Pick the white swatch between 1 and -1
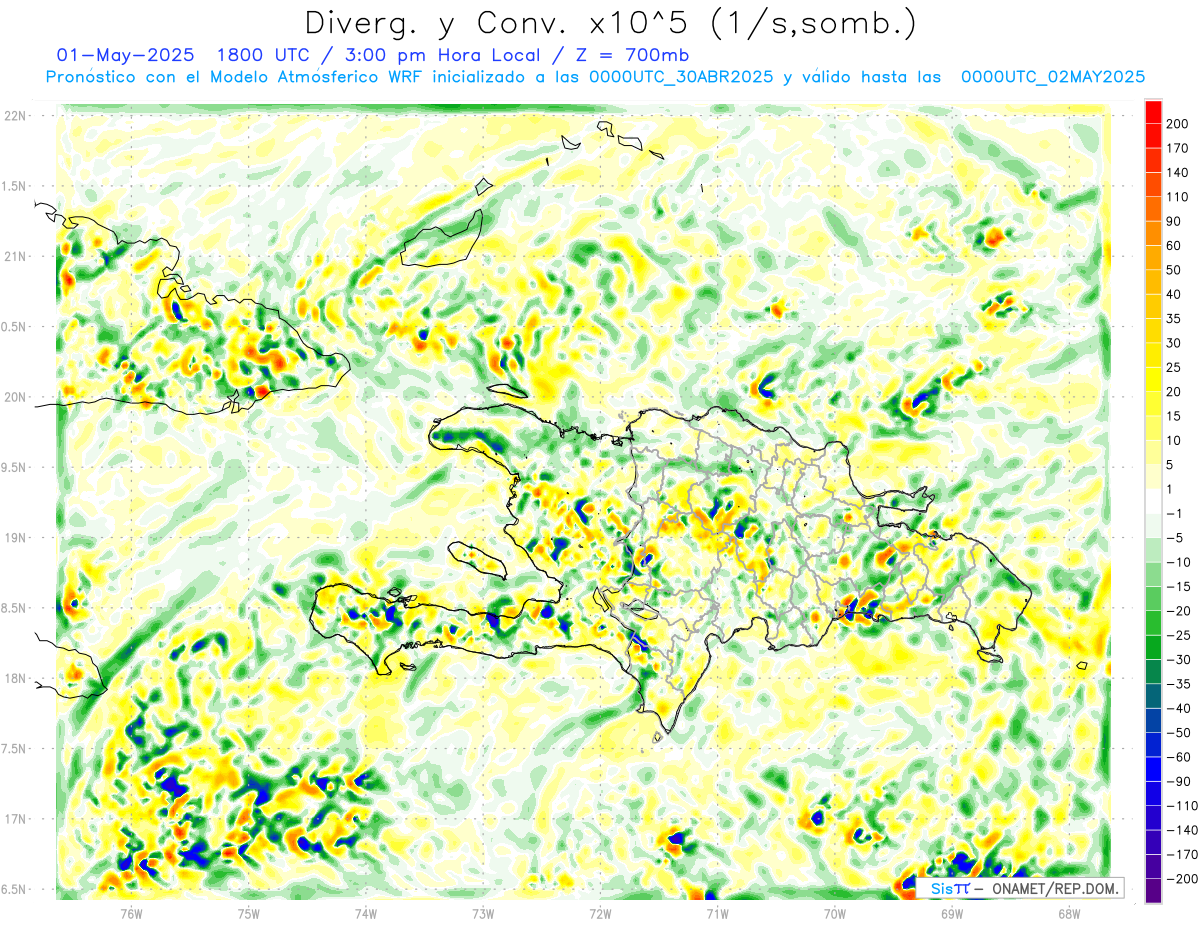 (x=1153, y=502)
